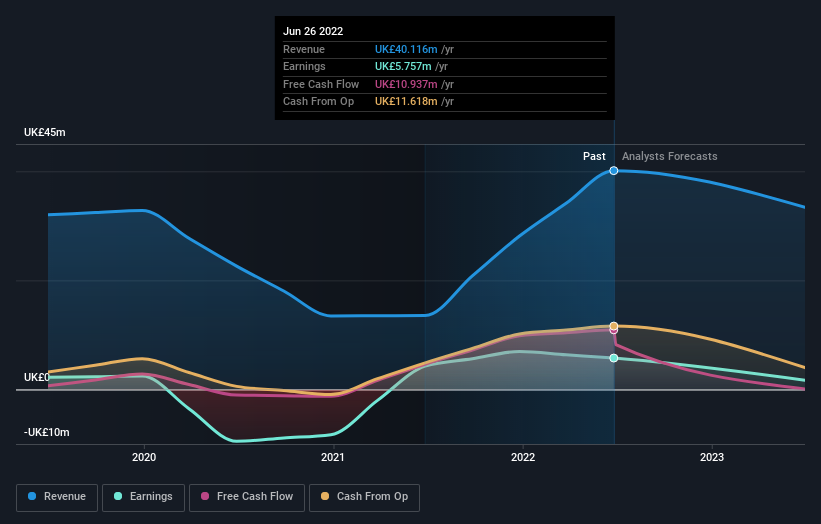Screen dimensions: 821x524
Task: Toggle the Earnings legend button
Action: 143,497
